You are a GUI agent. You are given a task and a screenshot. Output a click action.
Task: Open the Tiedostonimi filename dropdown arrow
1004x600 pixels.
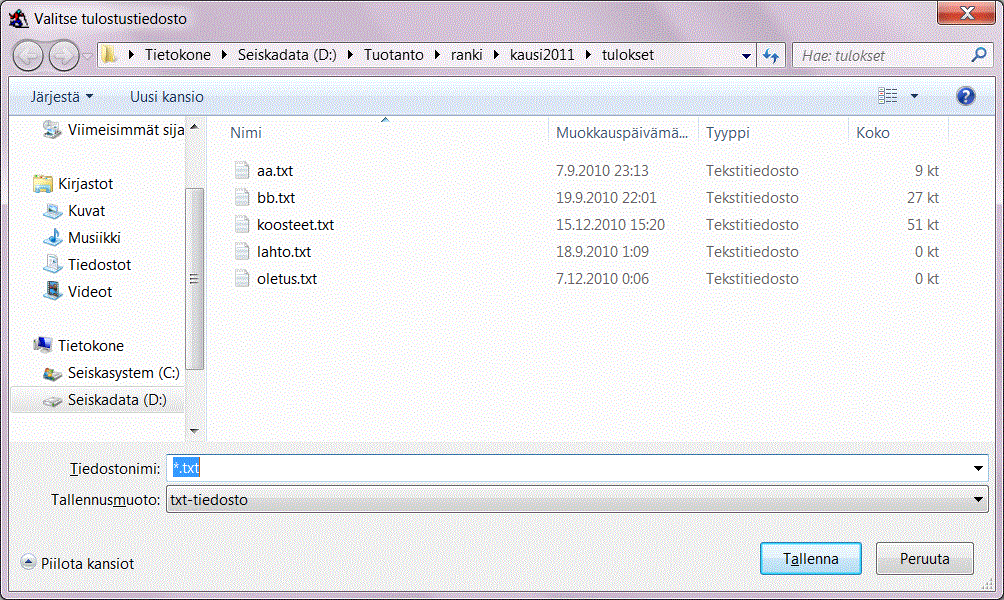click(979, 469)
